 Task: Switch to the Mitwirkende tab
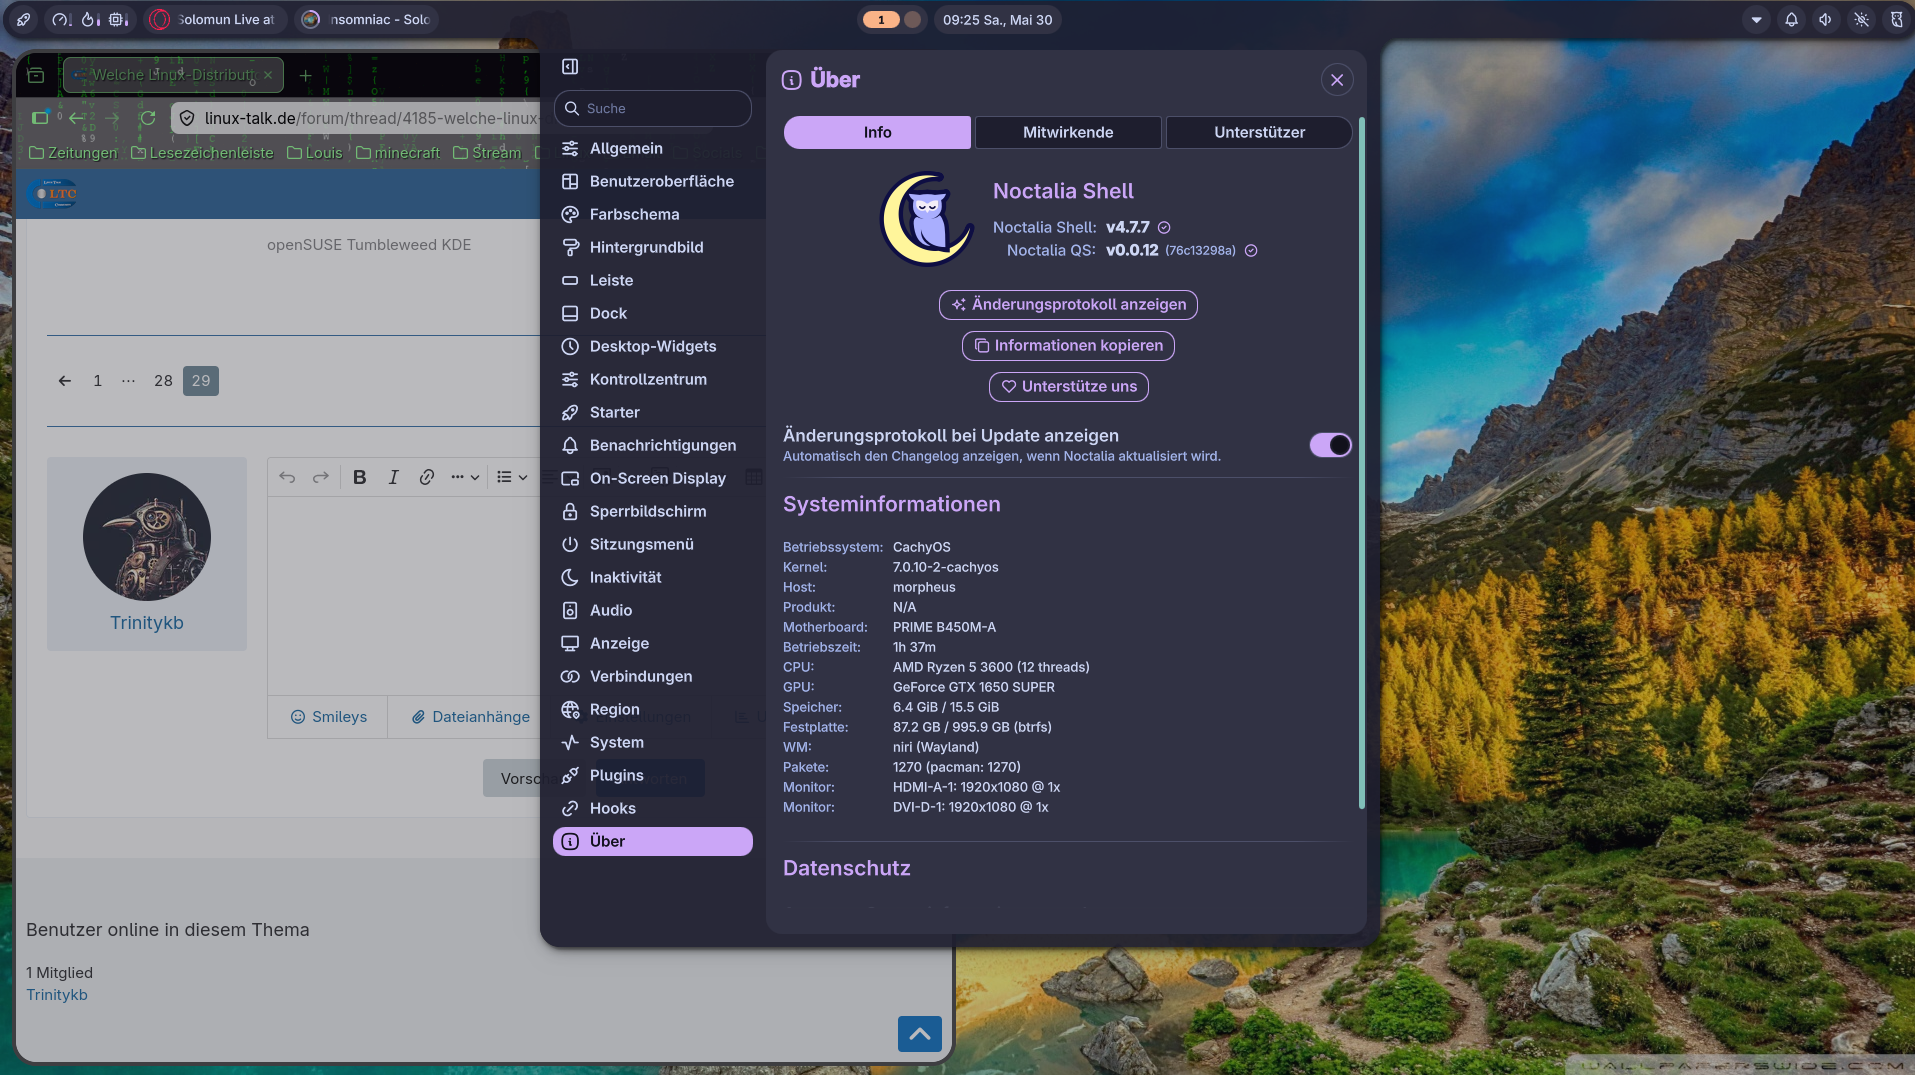pyautogui.click(x=1068, y=132)
